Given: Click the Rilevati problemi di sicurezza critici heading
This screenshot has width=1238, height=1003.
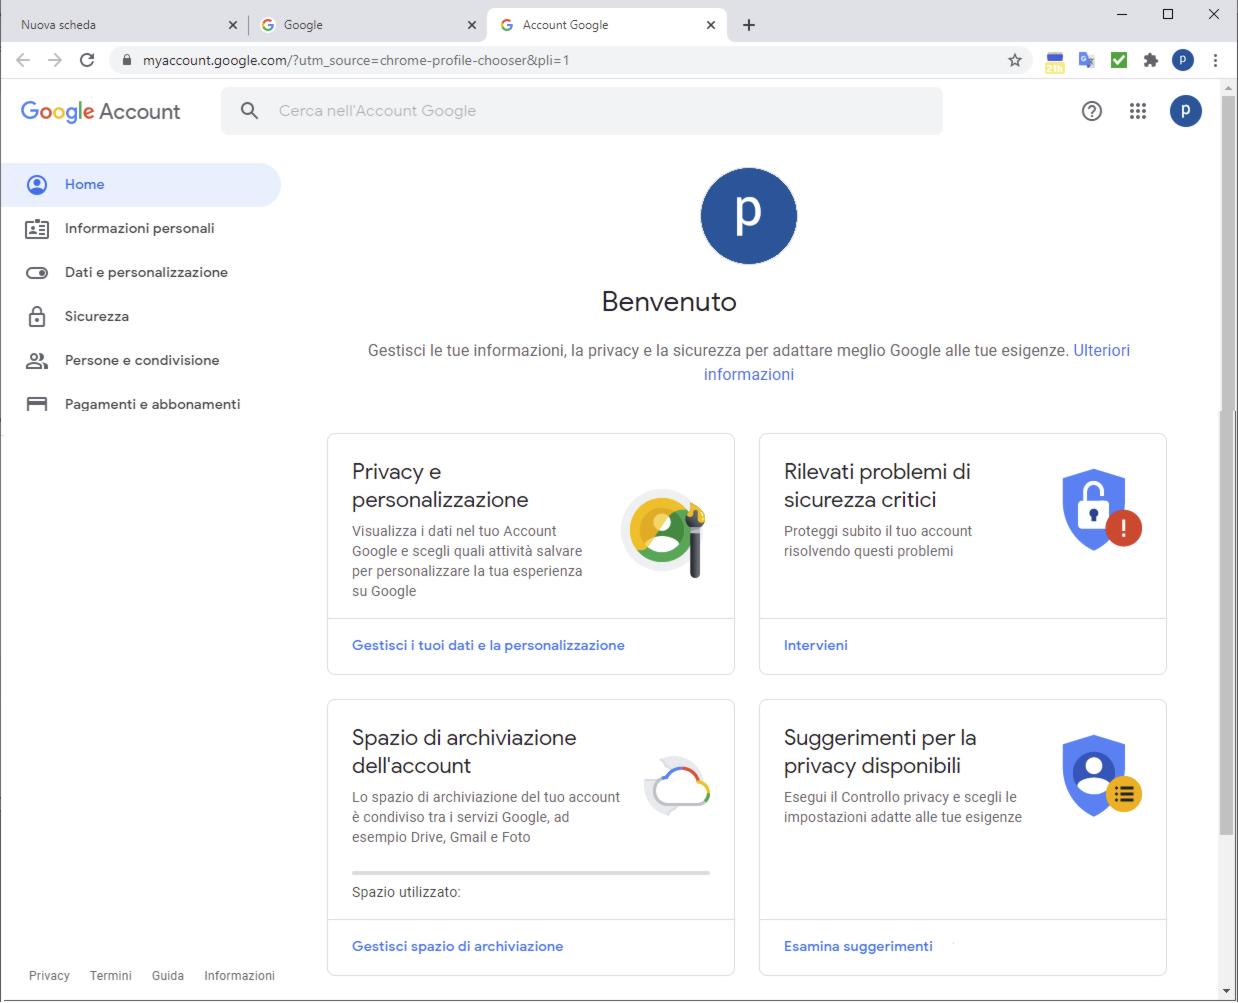Looking at the screenshot, I should pos(877,486).
